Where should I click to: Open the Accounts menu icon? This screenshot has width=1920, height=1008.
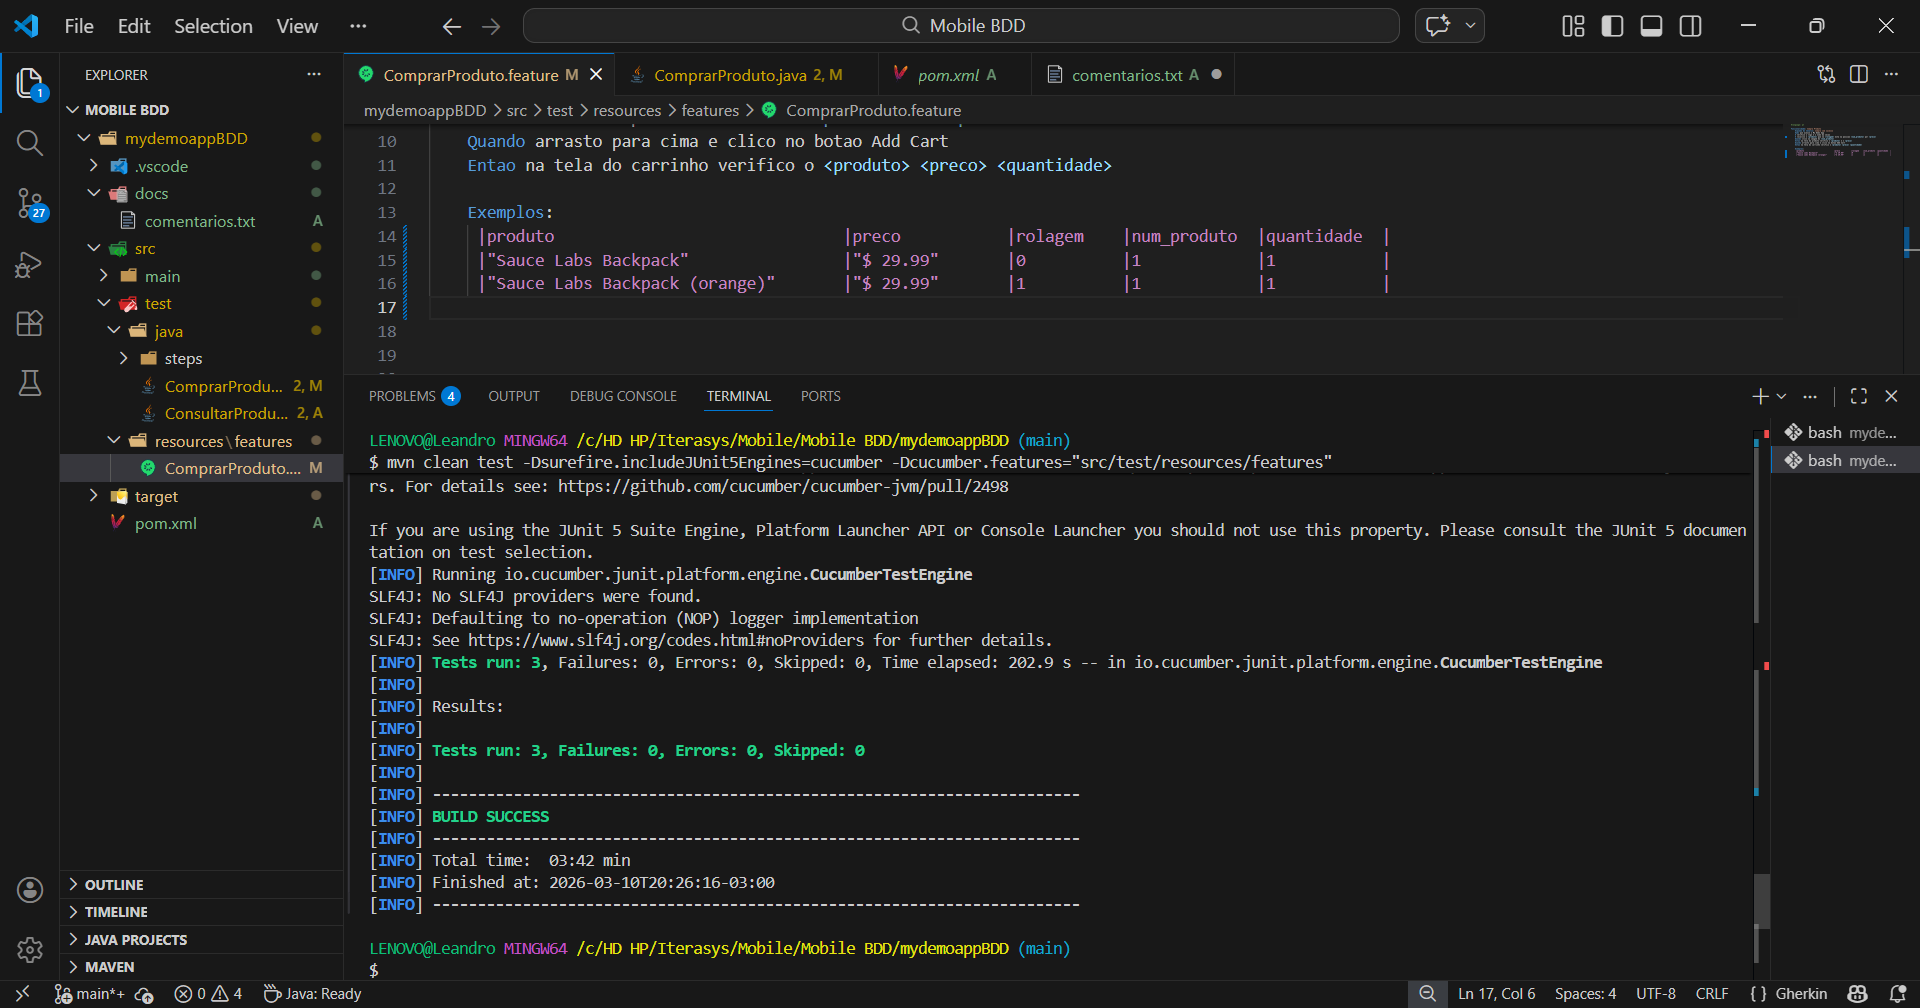30,890
